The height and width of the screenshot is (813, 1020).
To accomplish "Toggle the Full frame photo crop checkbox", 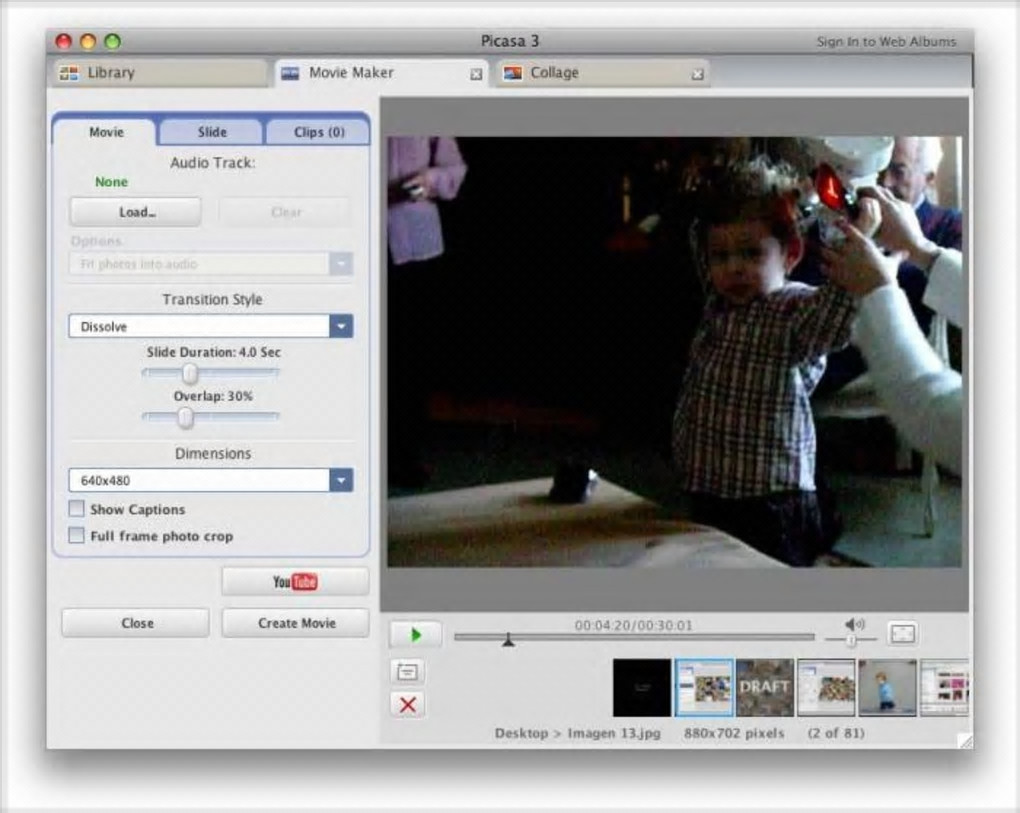I will point(77,536).
